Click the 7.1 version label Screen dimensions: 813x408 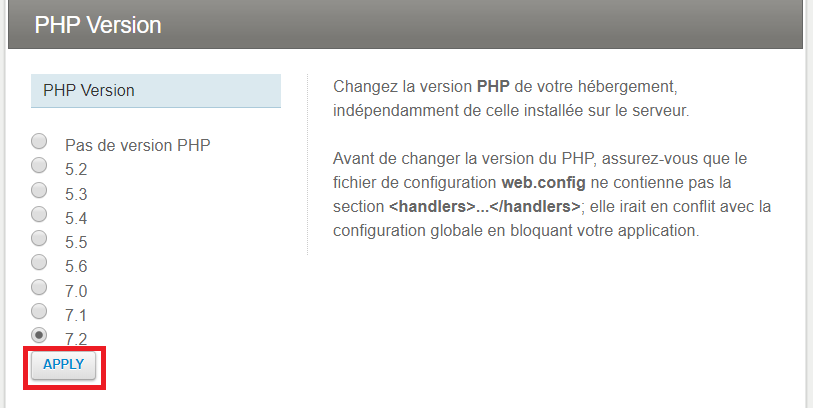pyautogui.click(x=76, y=315)
